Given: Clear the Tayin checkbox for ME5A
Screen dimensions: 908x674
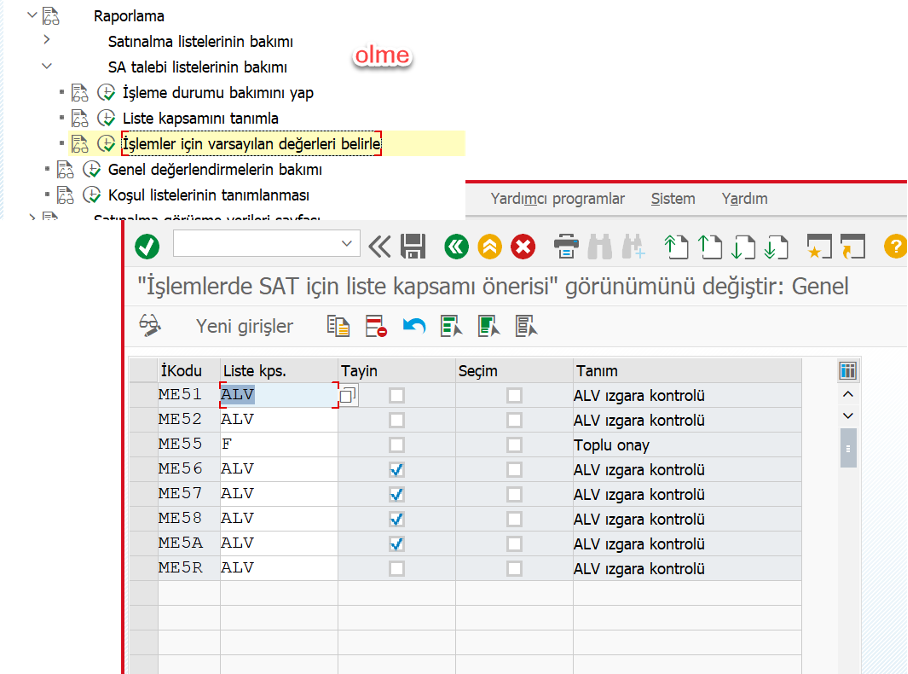Looking at the screenshot, I should pyautogui.click(x=397, y=544).
